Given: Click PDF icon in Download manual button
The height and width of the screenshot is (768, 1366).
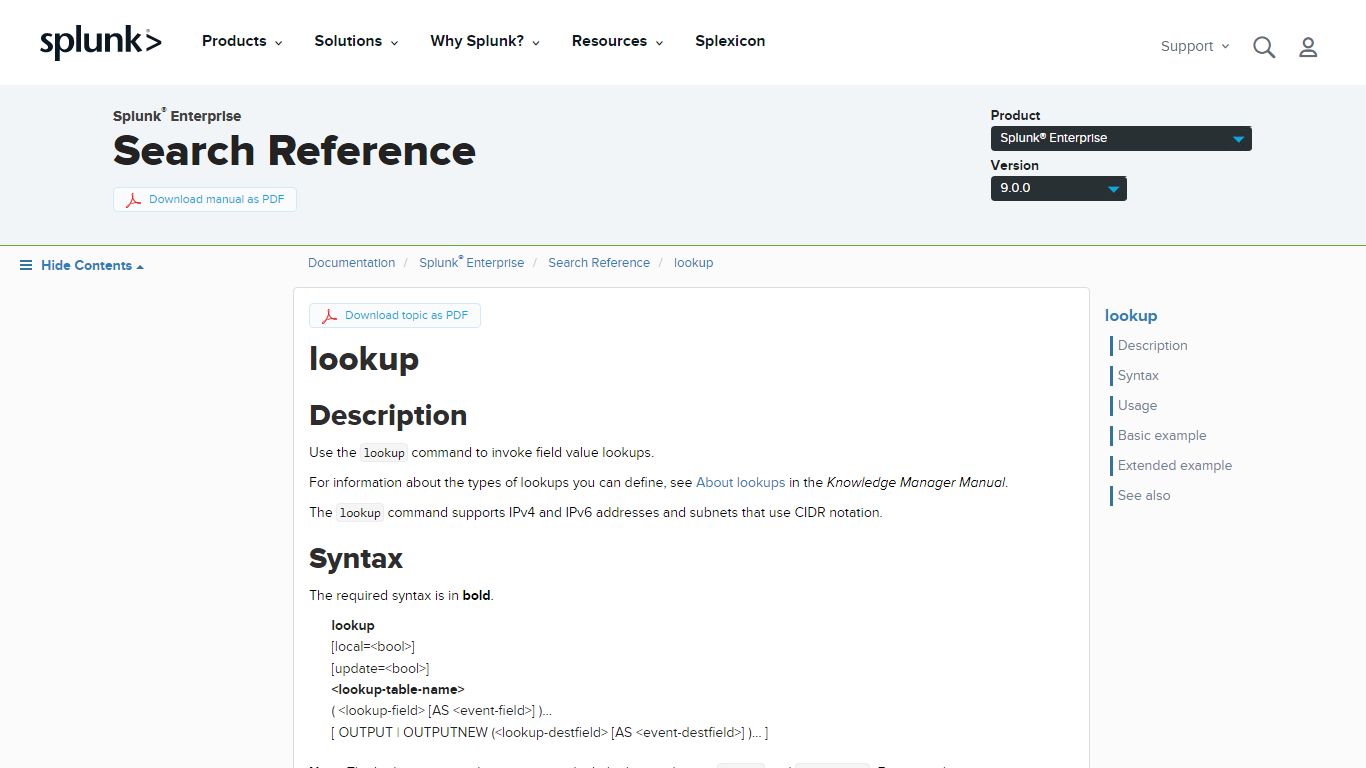Looking at the screenshot, I should [133, 200].
